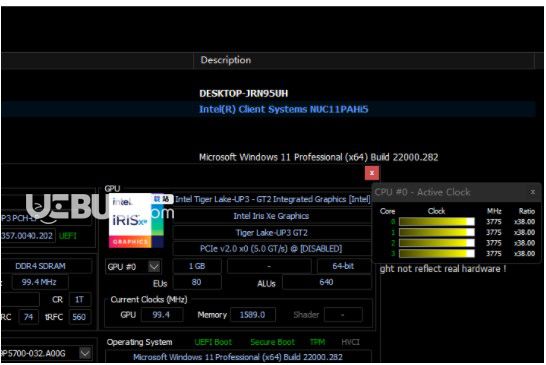Screen dimensions: 546x365
Task: Click the EUs value 80
Action: [x=197, y=282]
